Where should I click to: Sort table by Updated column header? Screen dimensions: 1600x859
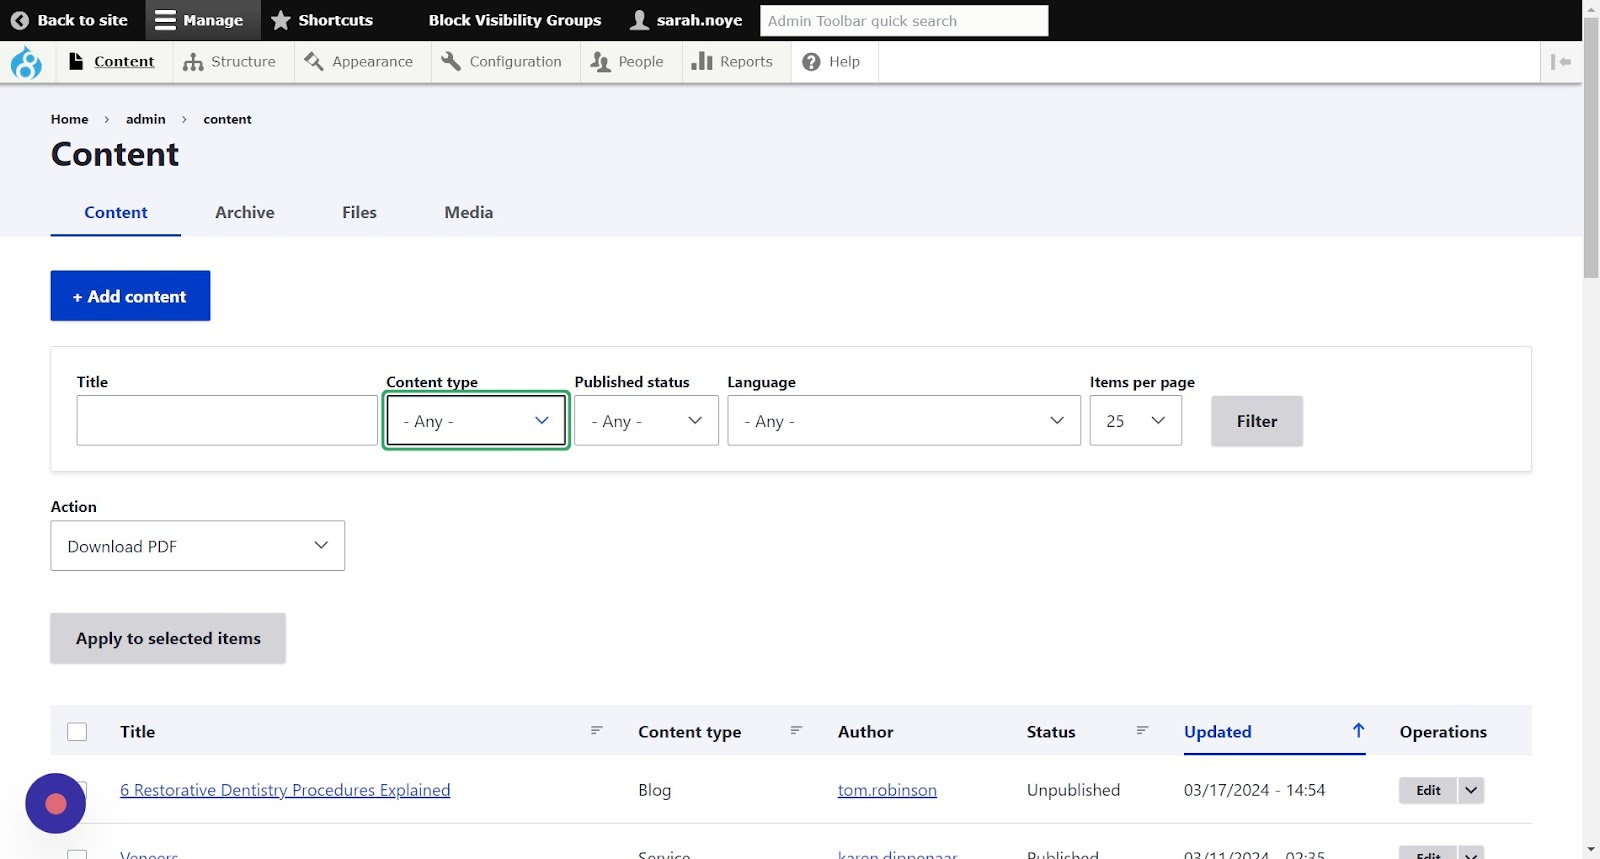click(x=1218, y=732)
